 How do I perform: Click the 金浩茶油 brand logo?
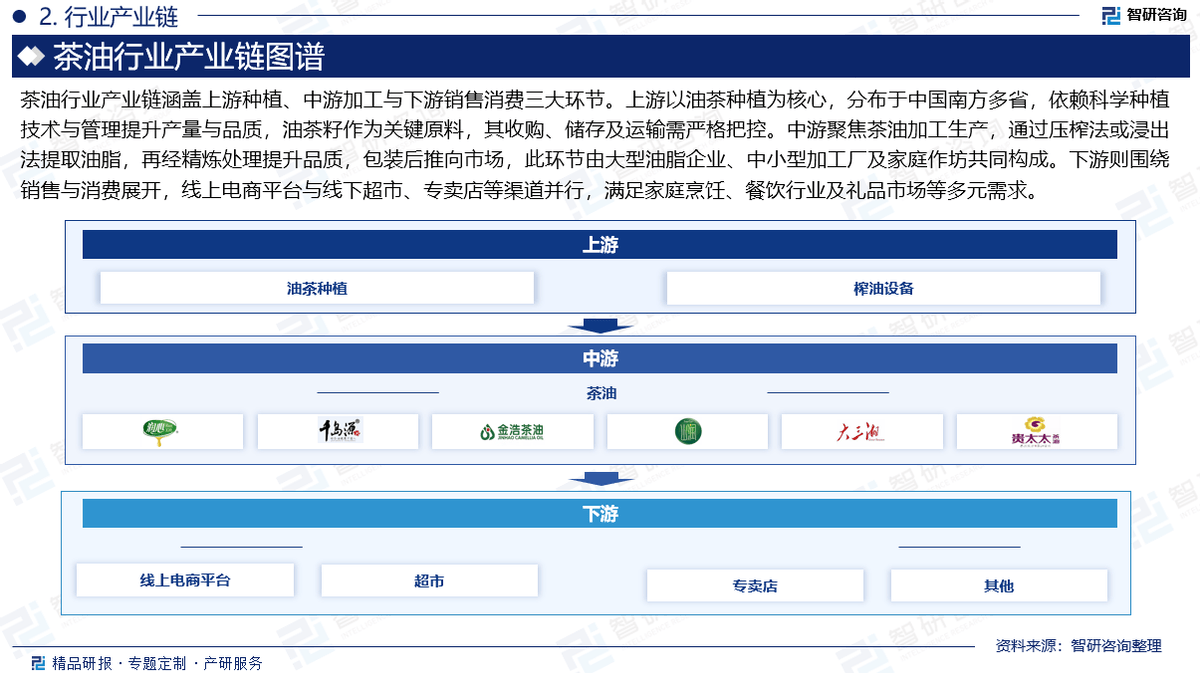[x=512, y=432]
